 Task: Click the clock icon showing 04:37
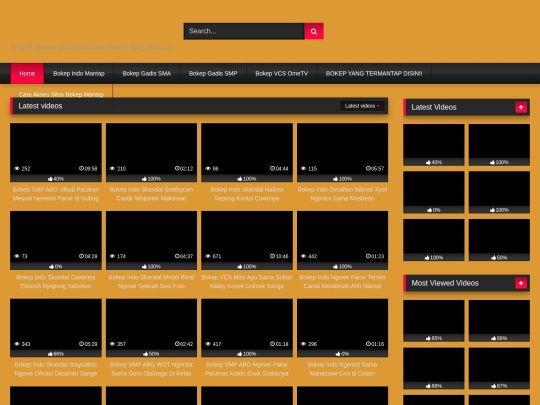pyautogui.click(x=177, y=256)
